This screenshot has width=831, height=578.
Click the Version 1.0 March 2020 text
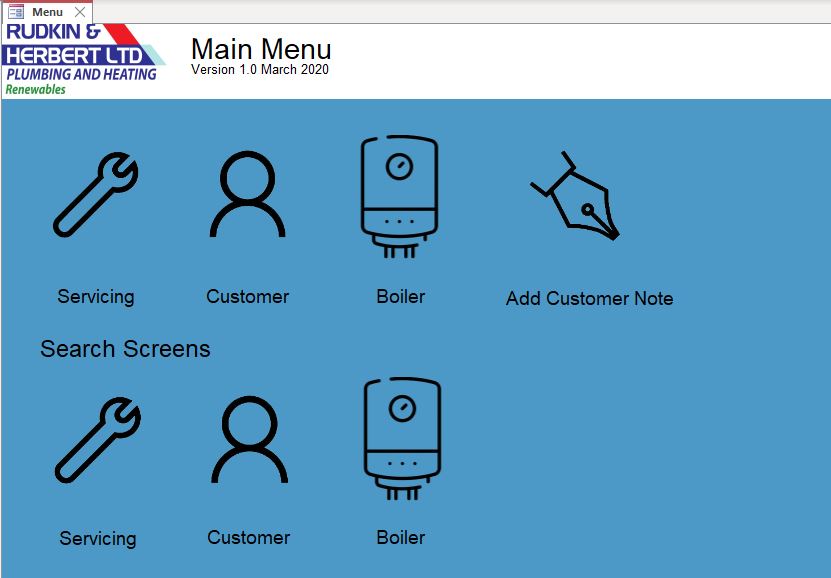pos(260,69)
